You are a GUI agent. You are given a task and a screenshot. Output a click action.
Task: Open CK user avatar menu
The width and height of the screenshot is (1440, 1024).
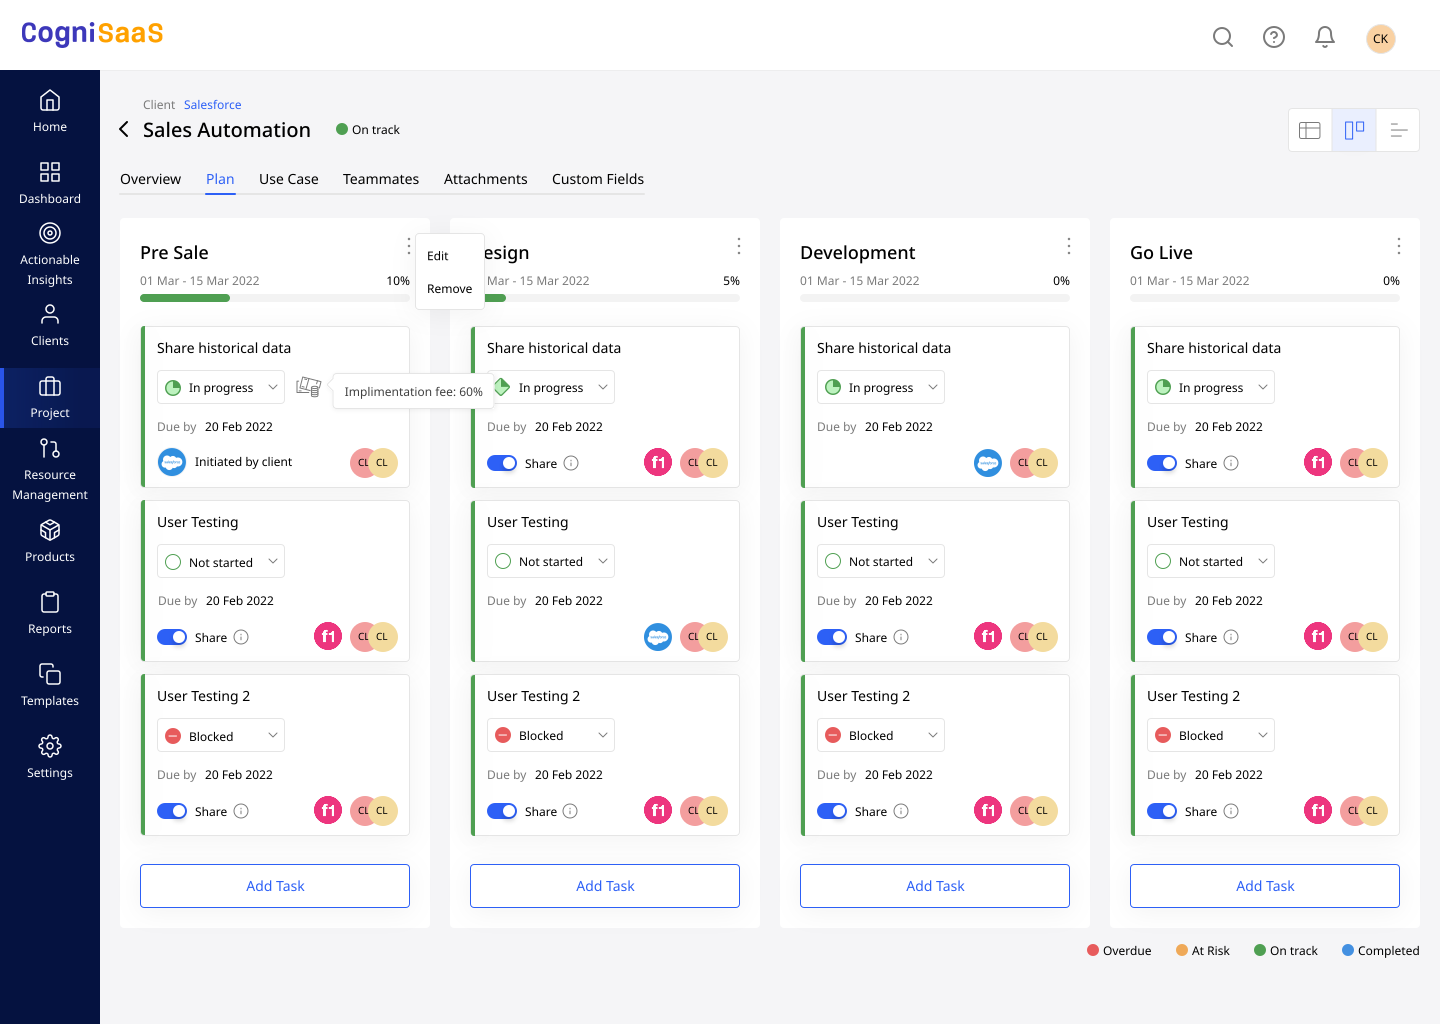[1381, 38]
